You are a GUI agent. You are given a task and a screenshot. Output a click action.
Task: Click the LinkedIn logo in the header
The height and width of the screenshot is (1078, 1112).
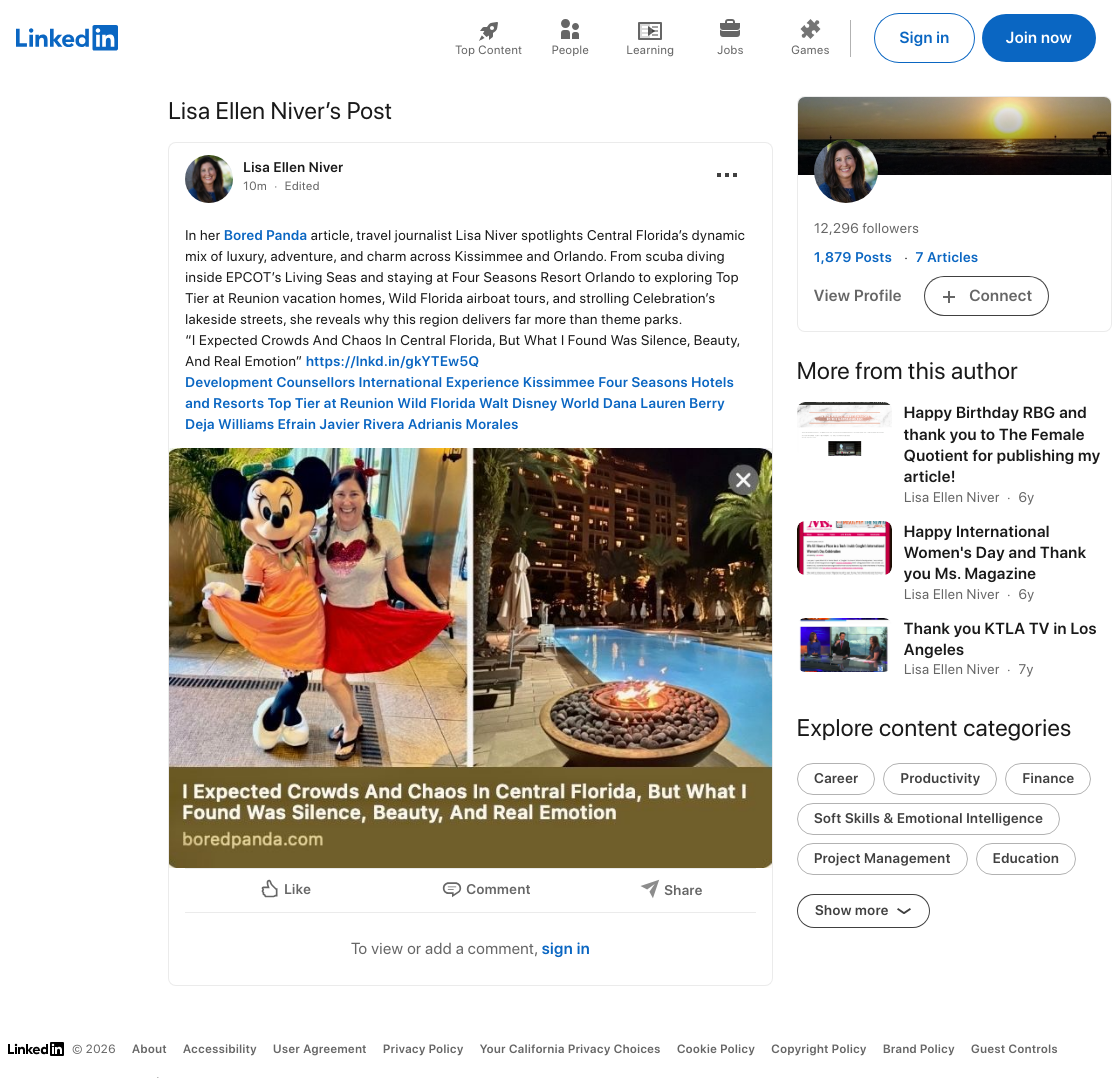[67, 38]
